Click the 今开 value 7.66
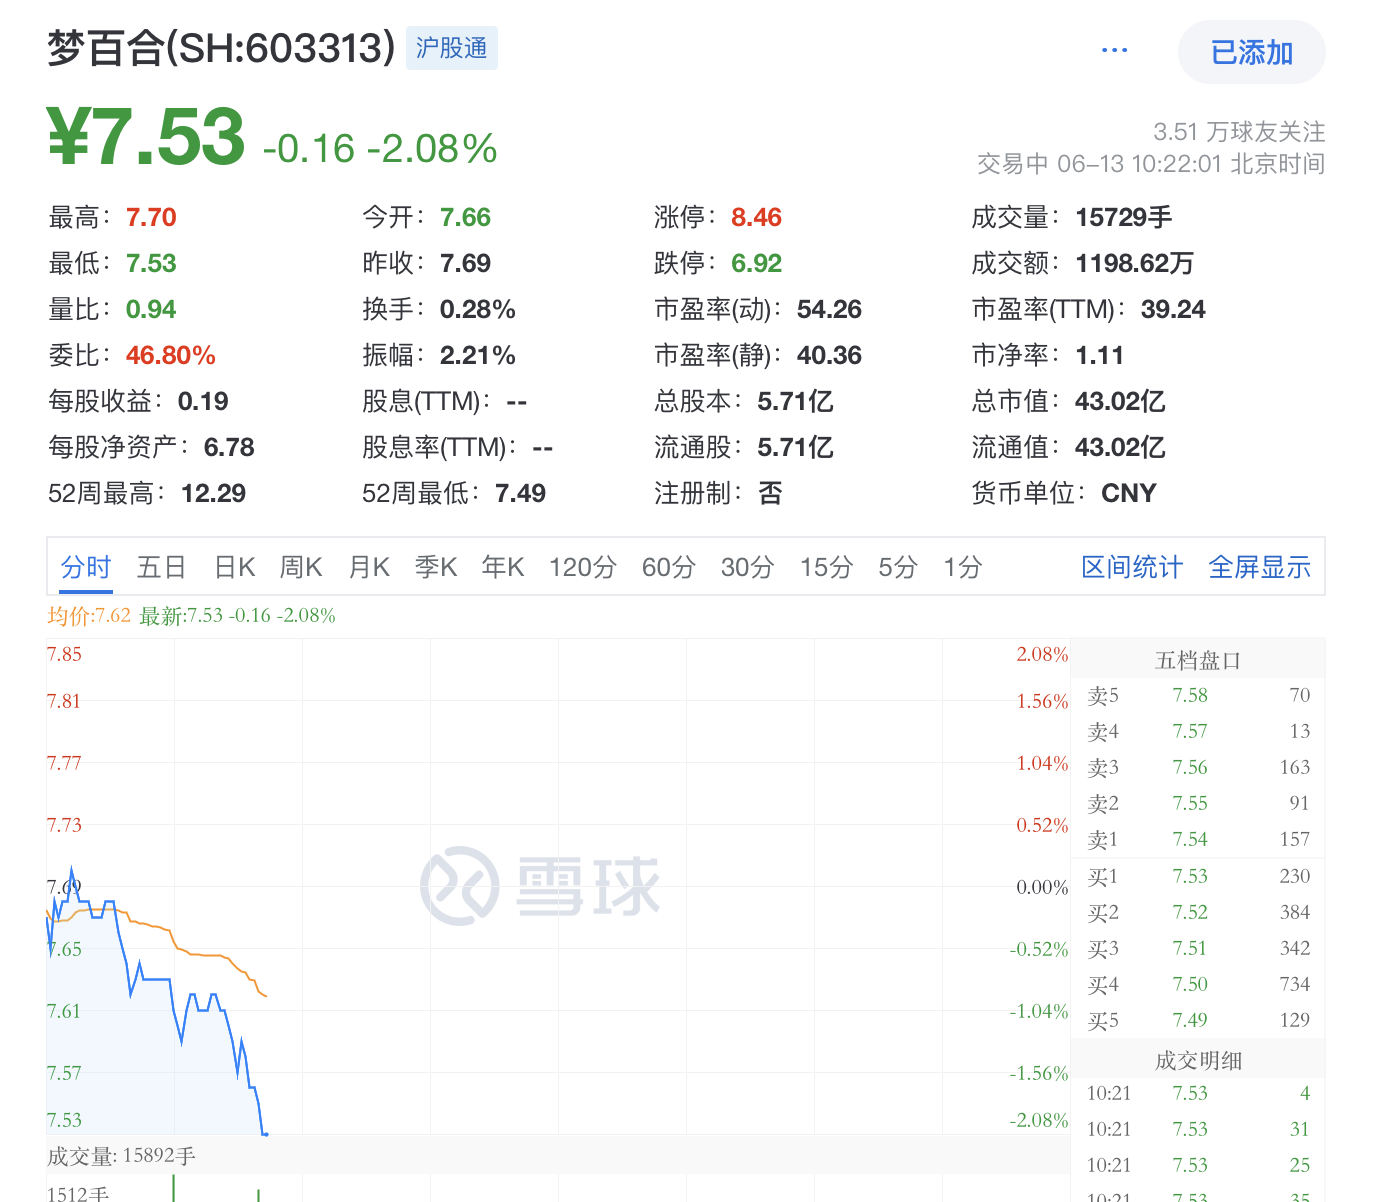 point(465,218)
